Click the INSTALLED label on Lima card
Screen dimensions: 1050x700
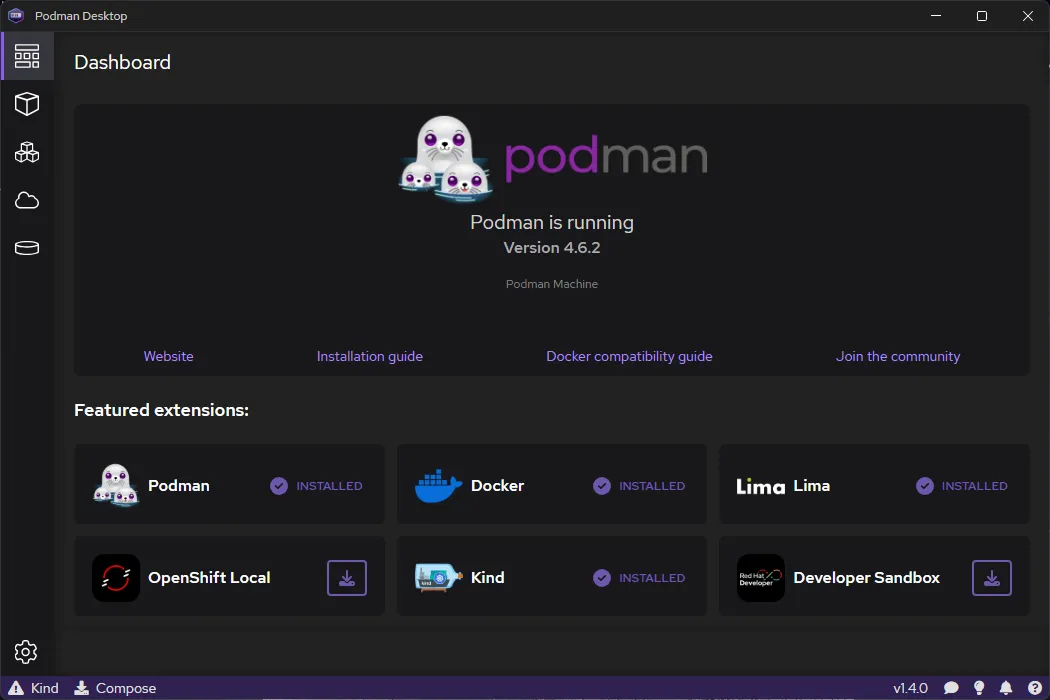[x=974, y=486]
